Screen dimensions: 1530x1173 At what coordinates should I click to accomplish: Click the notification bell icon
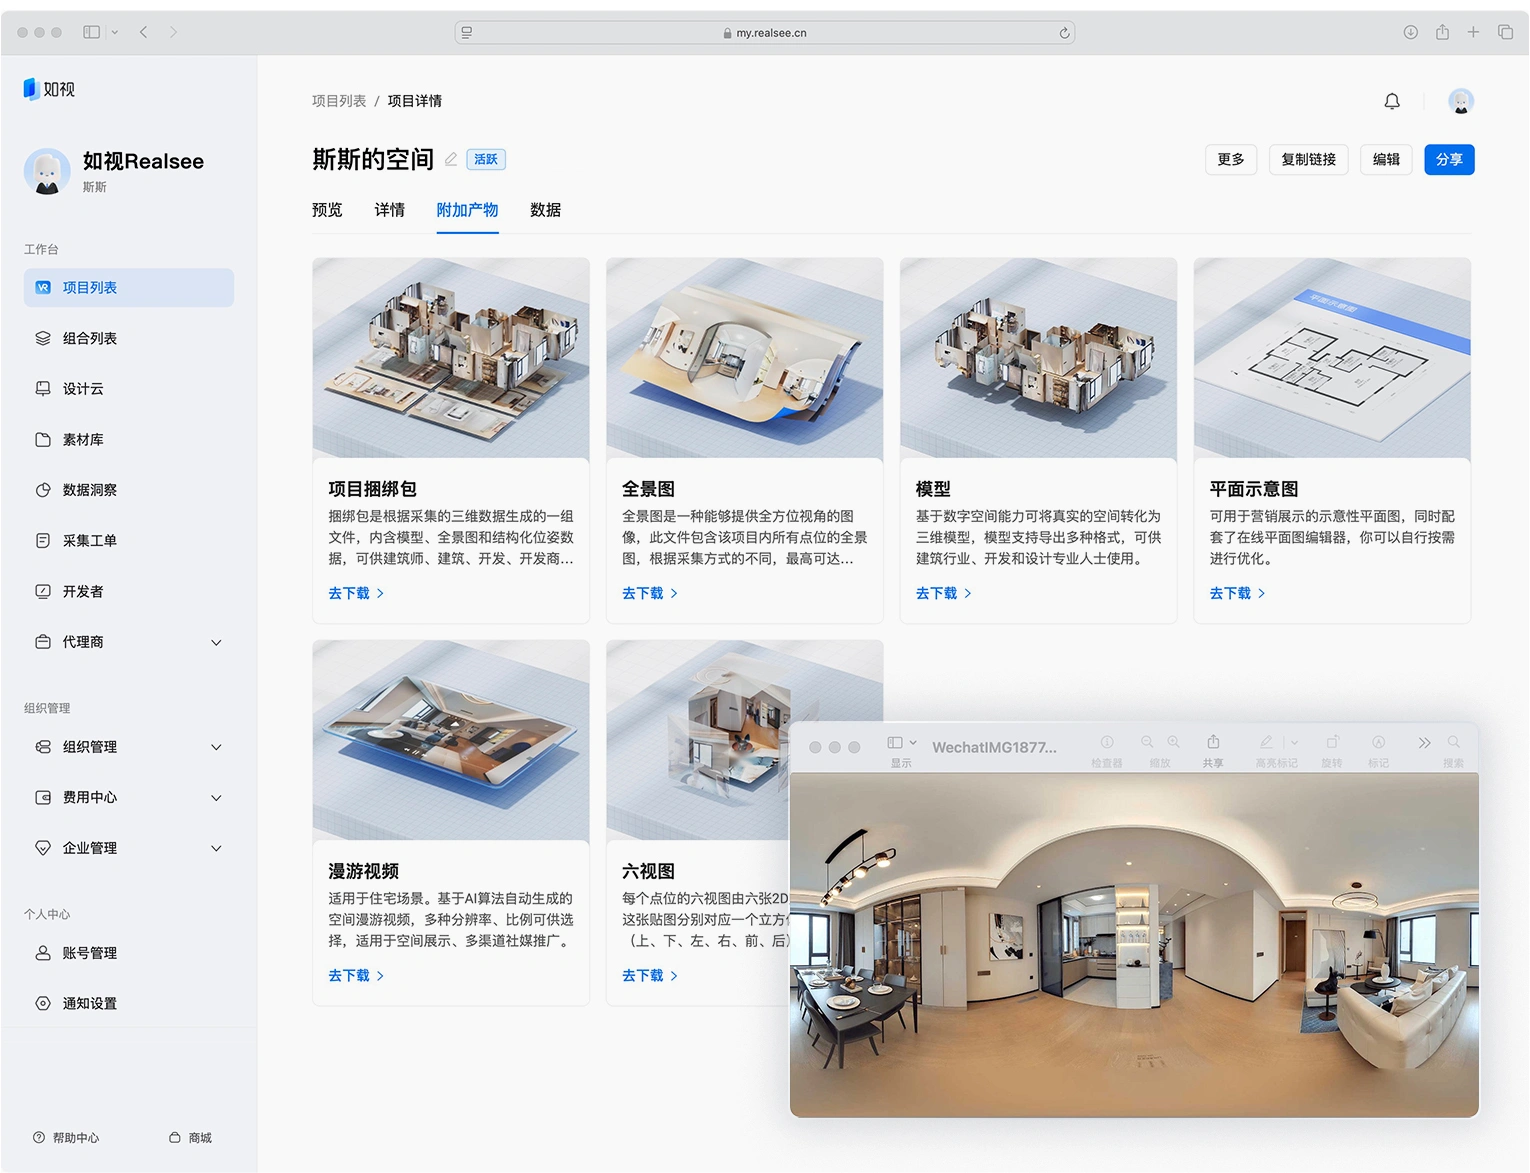click(x=1391, y=101)
